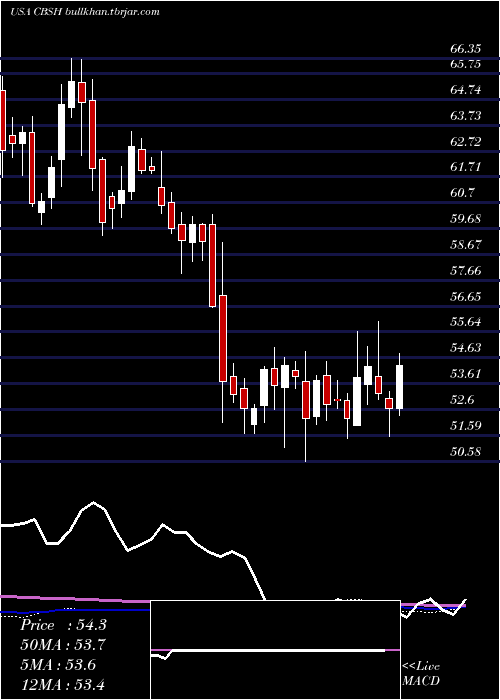
Task: Click the 66.35 price axis label
Action: pyautogui.click(x=466, y=48)
